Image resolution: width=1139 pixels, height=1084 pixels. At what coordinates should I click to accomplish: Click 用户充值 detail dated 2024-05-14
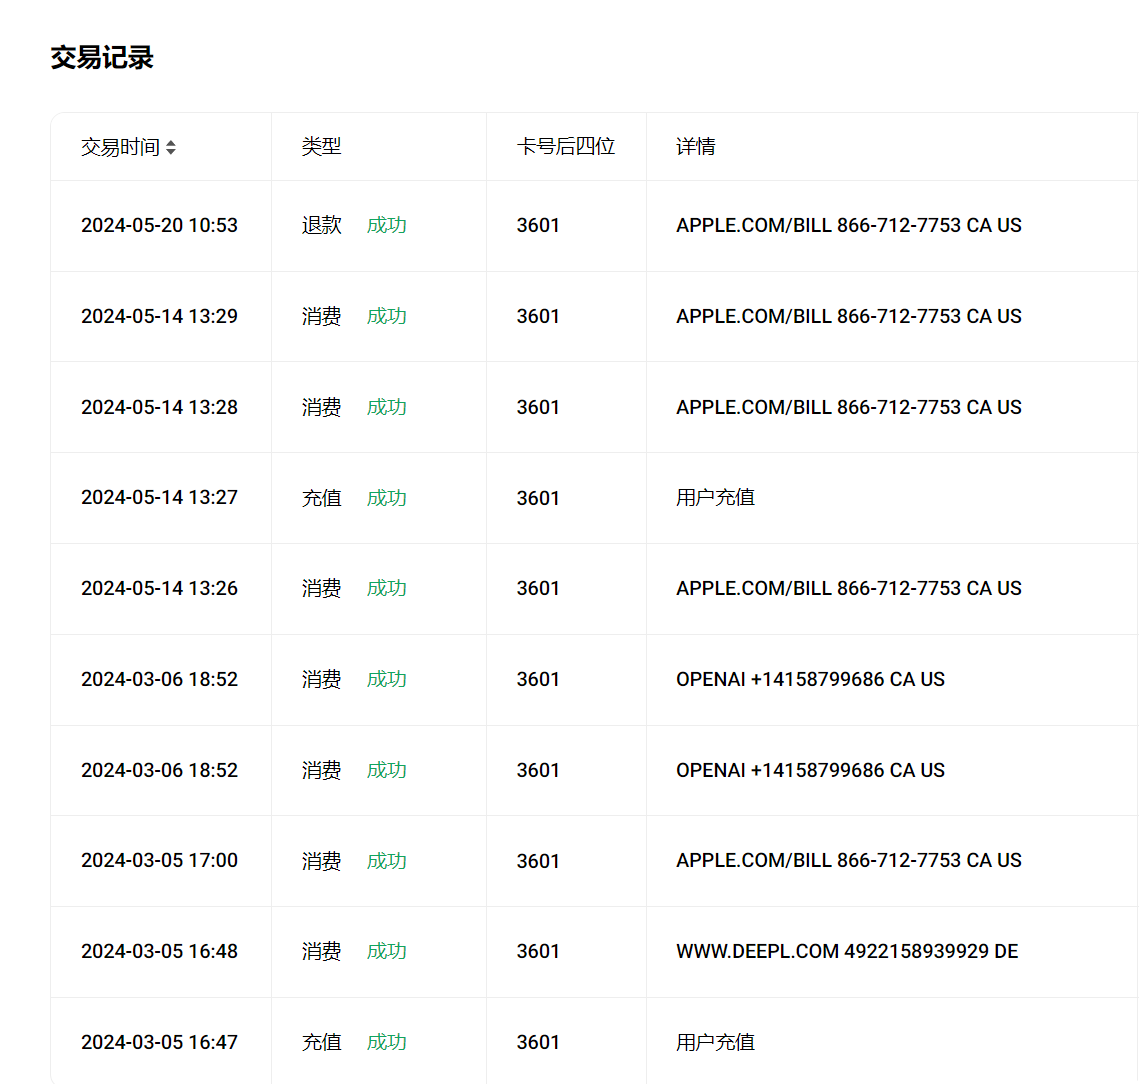[x=716, y=498]
